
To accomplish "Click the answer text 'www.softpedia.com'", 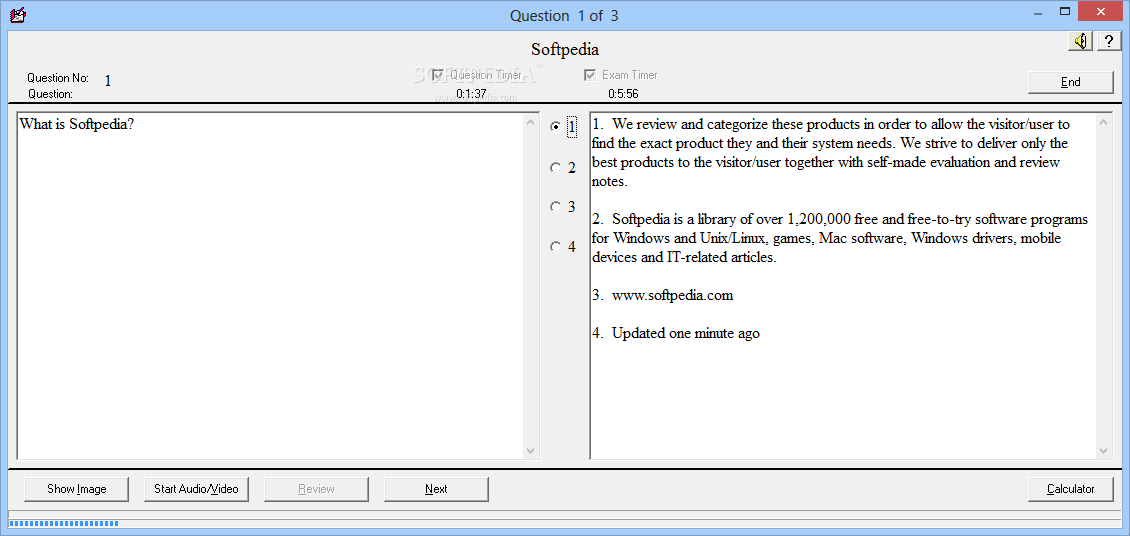I will [672, 295].
